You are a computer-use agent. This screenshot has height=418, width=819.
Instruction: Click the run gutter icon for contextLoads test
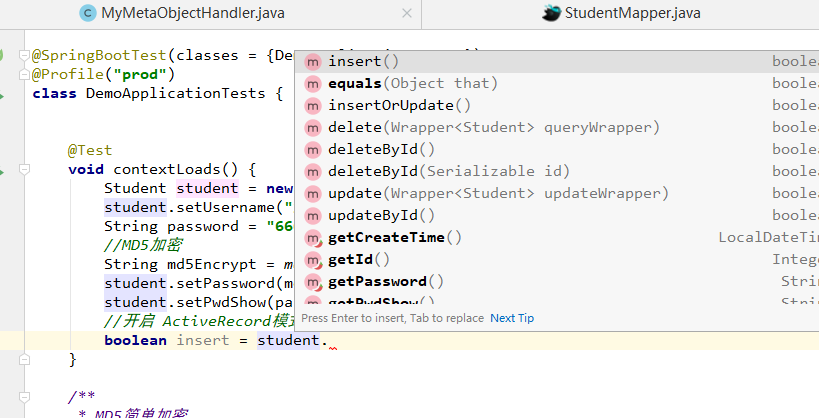point(4,170)
